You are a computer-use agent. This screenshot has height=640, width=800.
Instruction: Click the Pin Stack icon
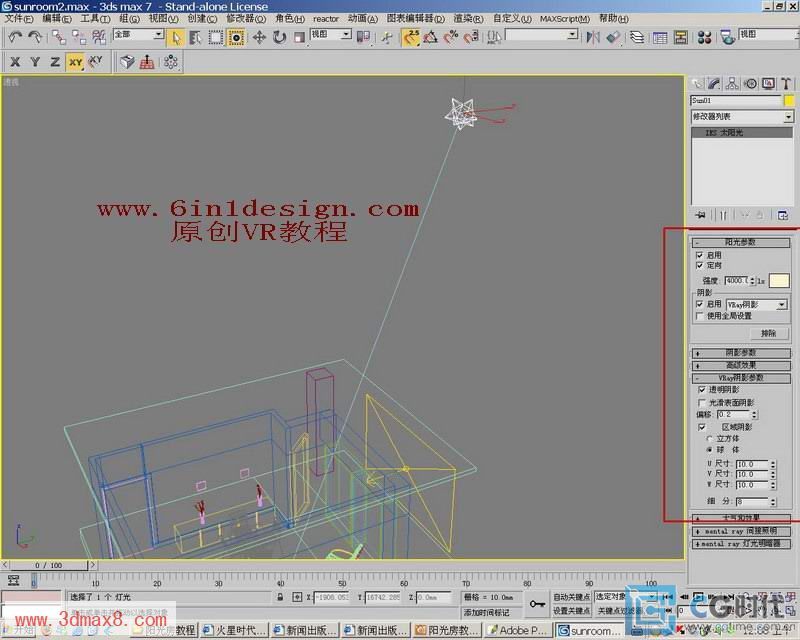click(x=701, y=215)
